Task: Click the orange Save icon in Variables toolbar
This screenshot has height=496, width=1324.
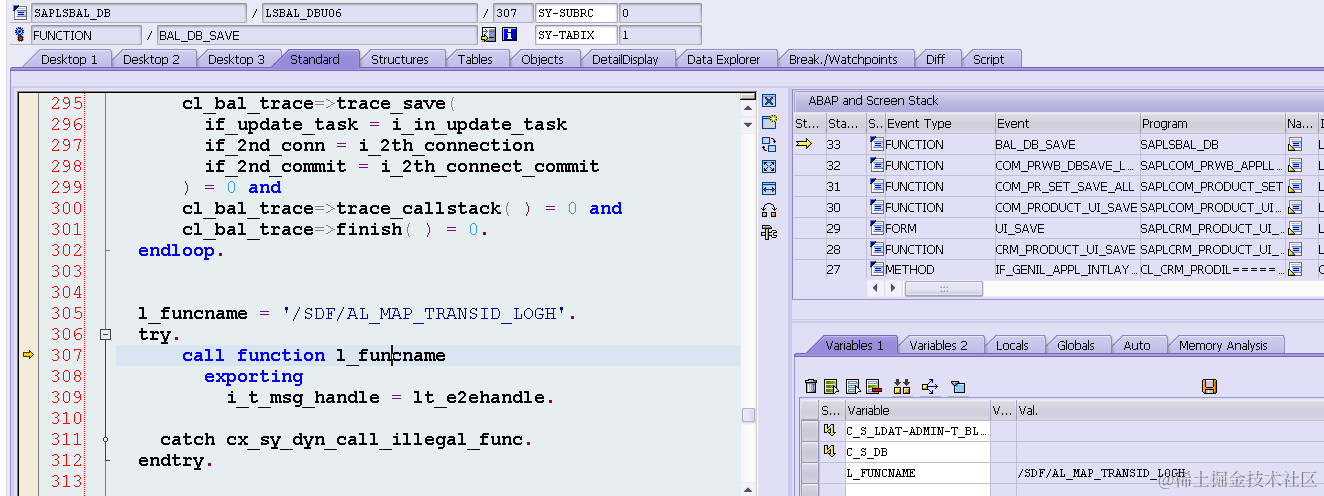Action: point(1209,386)
